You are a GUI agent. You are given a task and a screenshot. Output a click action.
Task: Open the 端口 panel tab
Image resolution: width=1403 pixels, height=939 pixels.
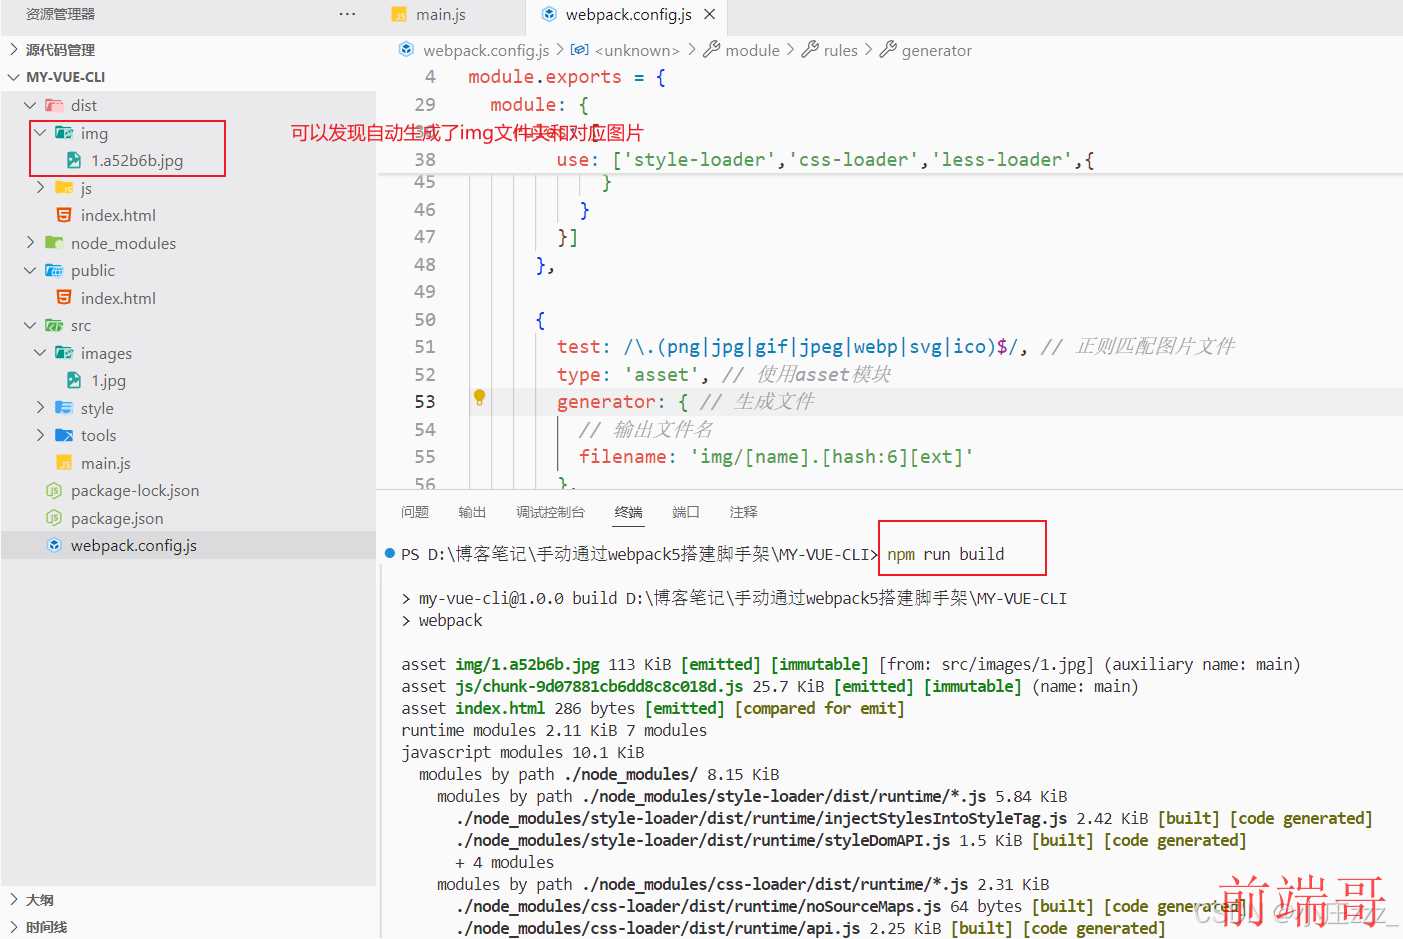click(x=686, y=512)
